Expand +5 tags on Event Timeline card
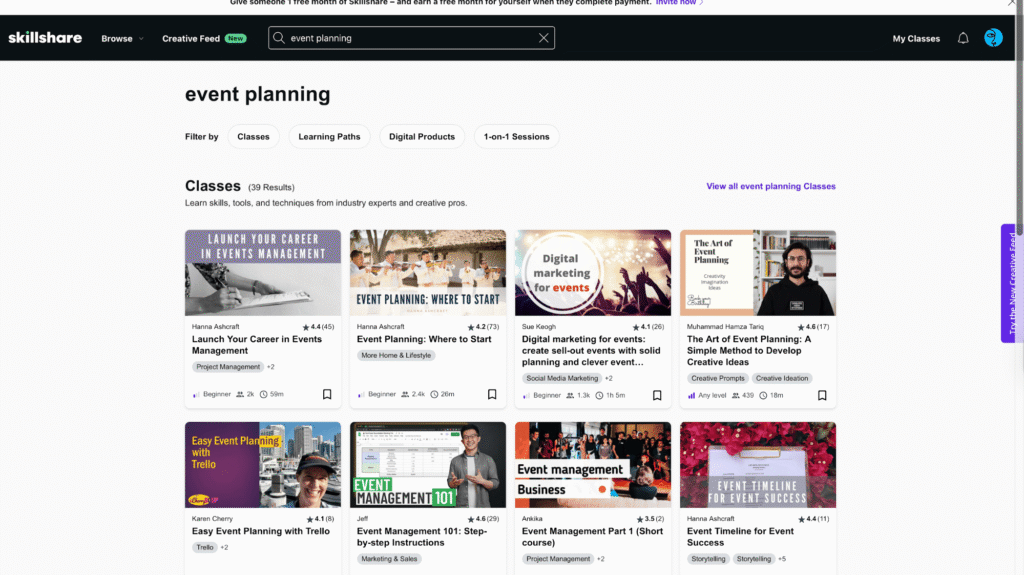 click(x=782, y=559)
